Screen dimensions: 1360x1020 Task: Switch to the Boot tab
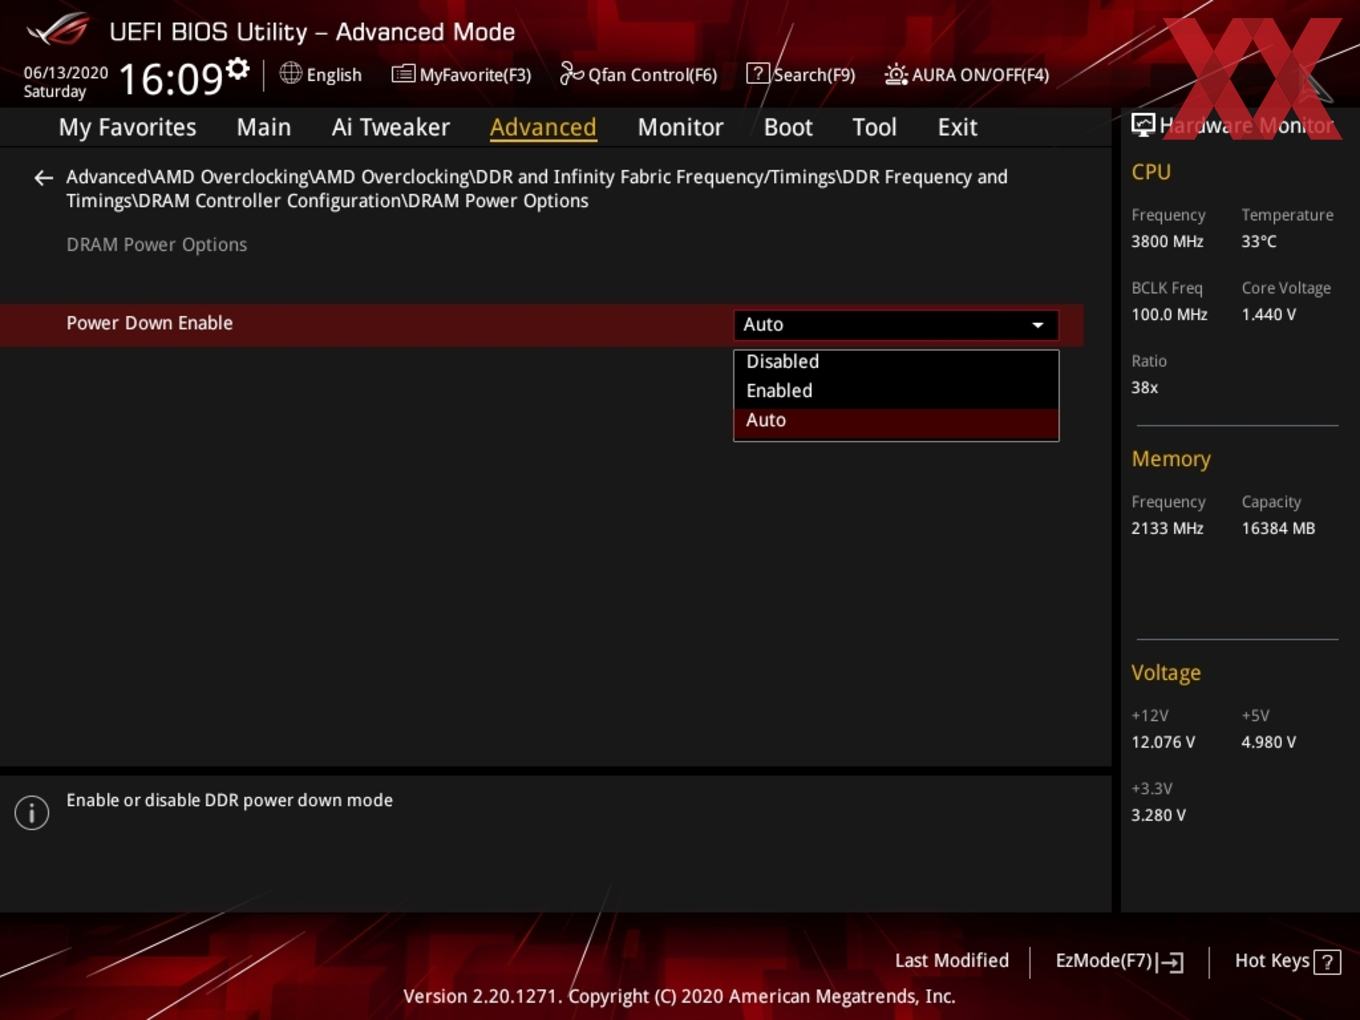click(788, 127)
